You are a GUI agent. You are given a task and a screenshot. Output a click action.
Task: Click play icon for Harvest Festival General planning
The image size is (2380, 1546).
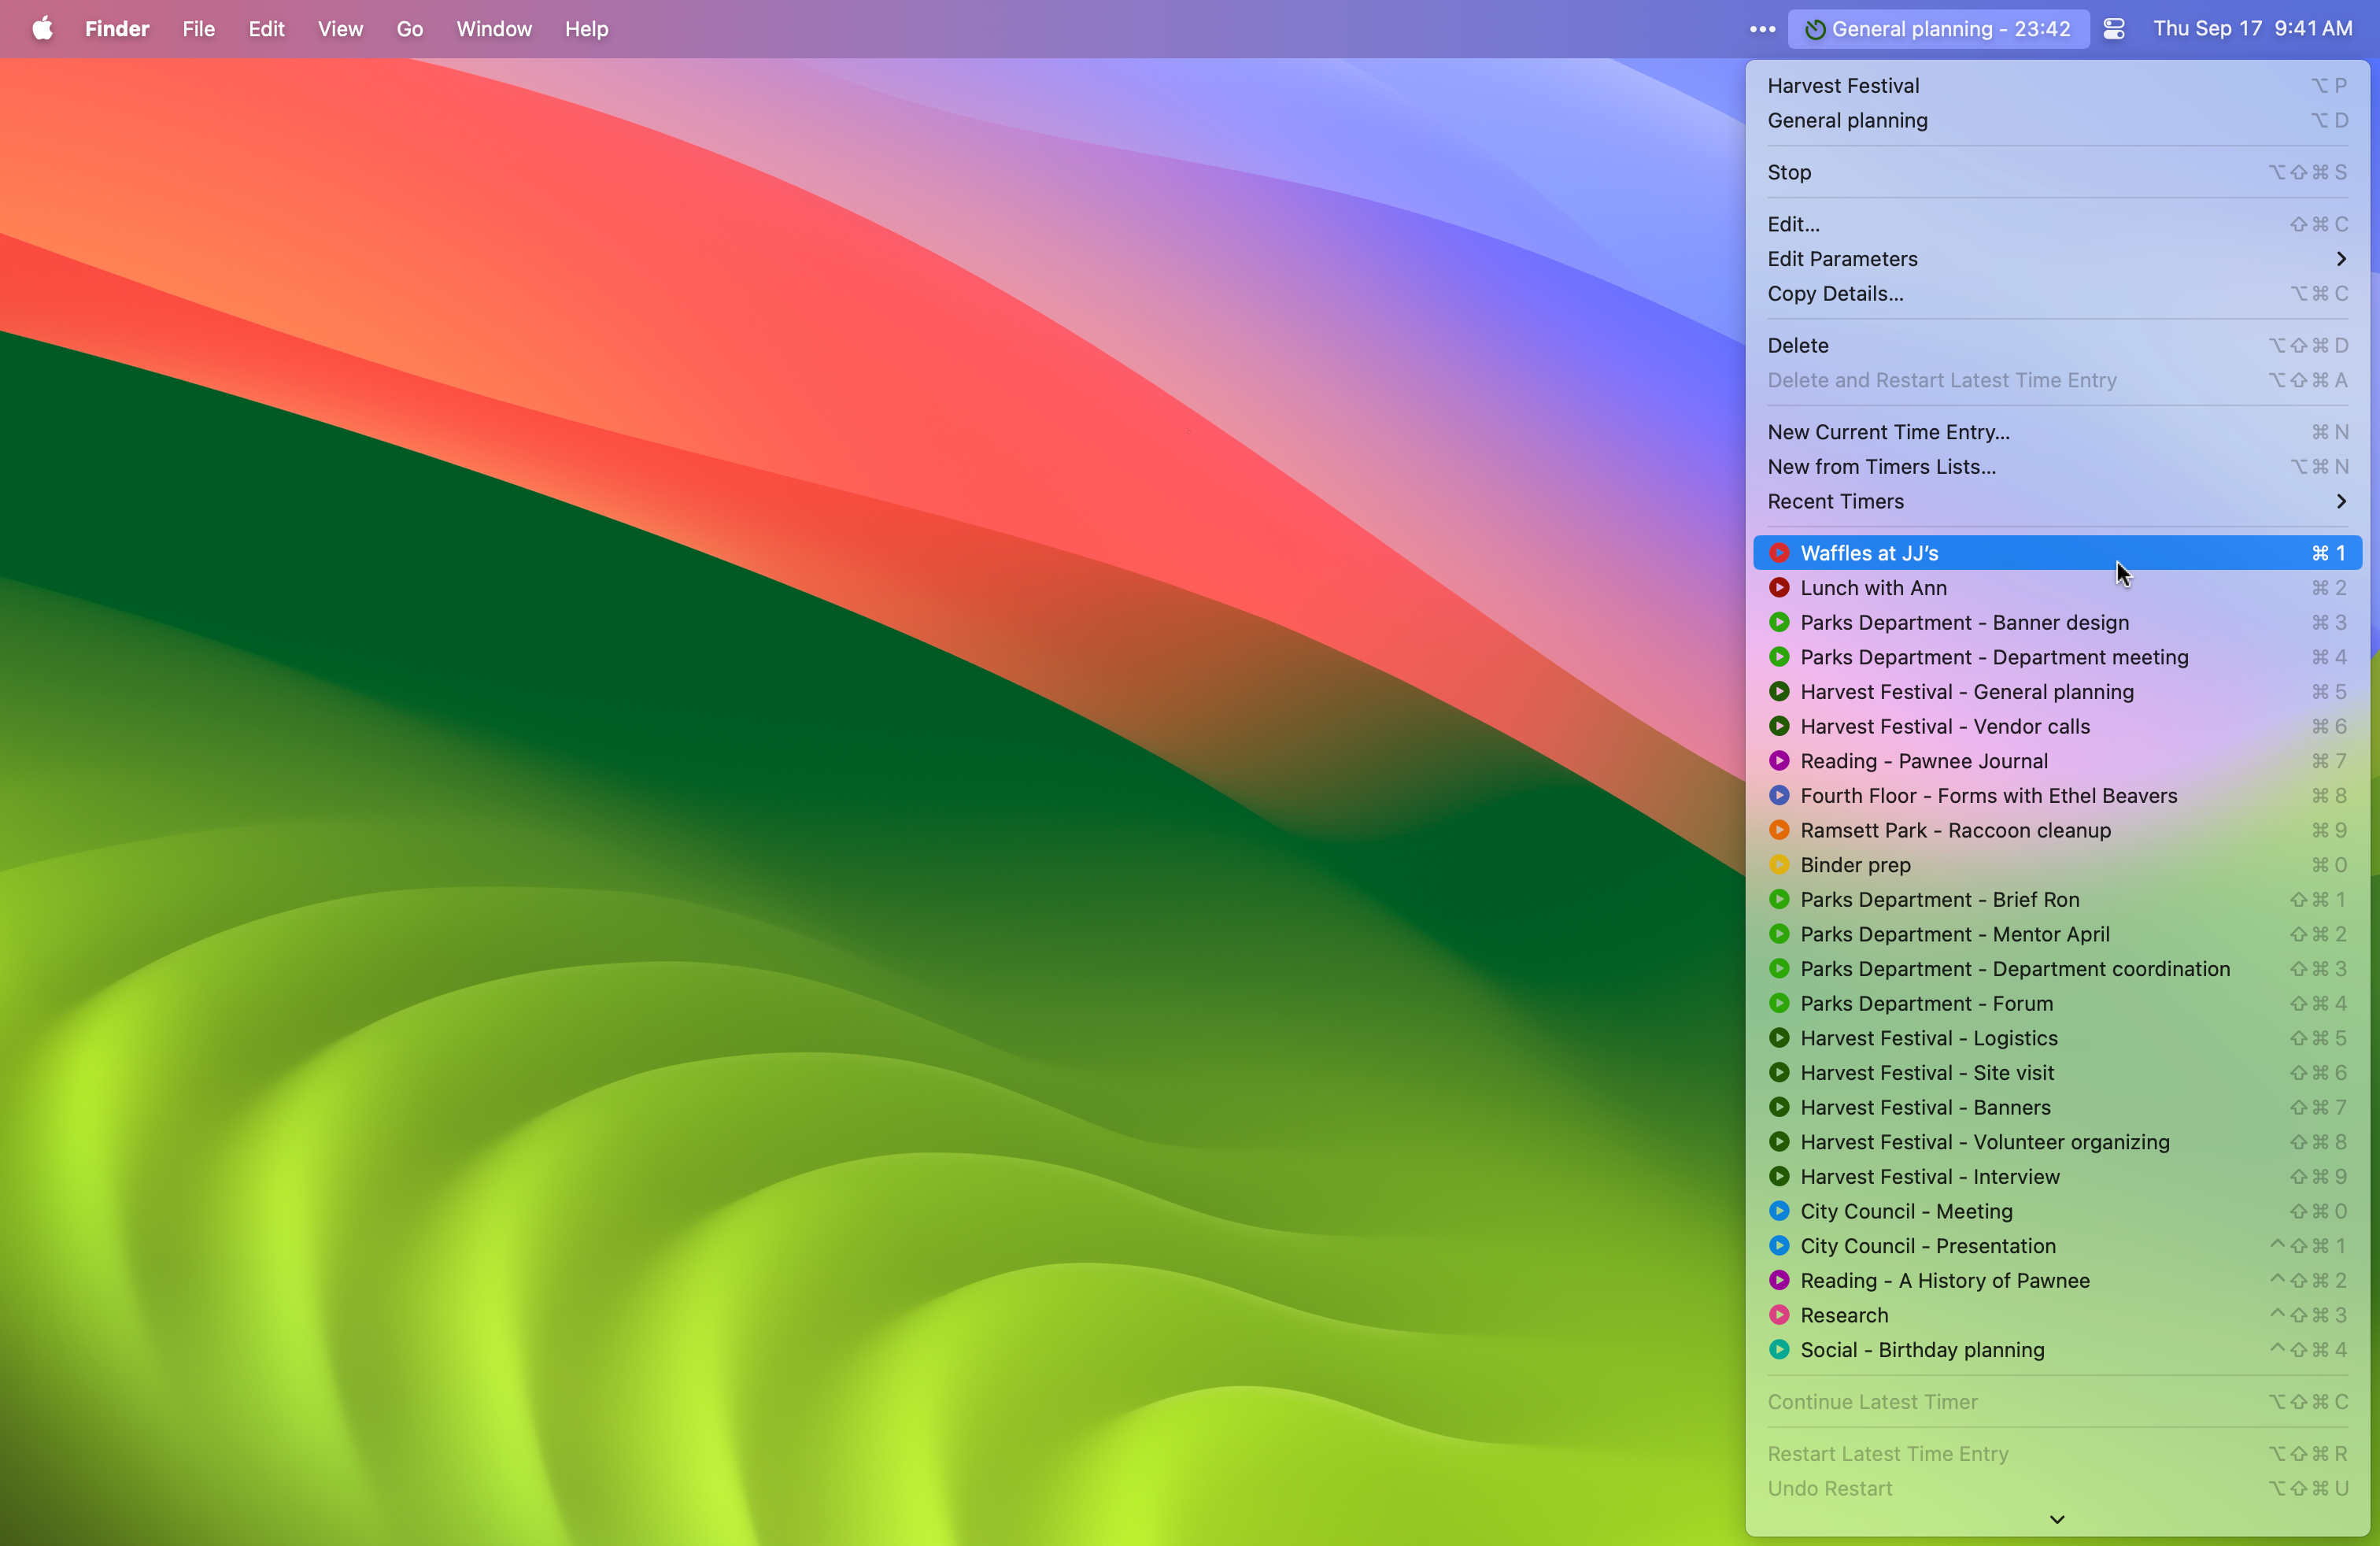coord(1778,691)
